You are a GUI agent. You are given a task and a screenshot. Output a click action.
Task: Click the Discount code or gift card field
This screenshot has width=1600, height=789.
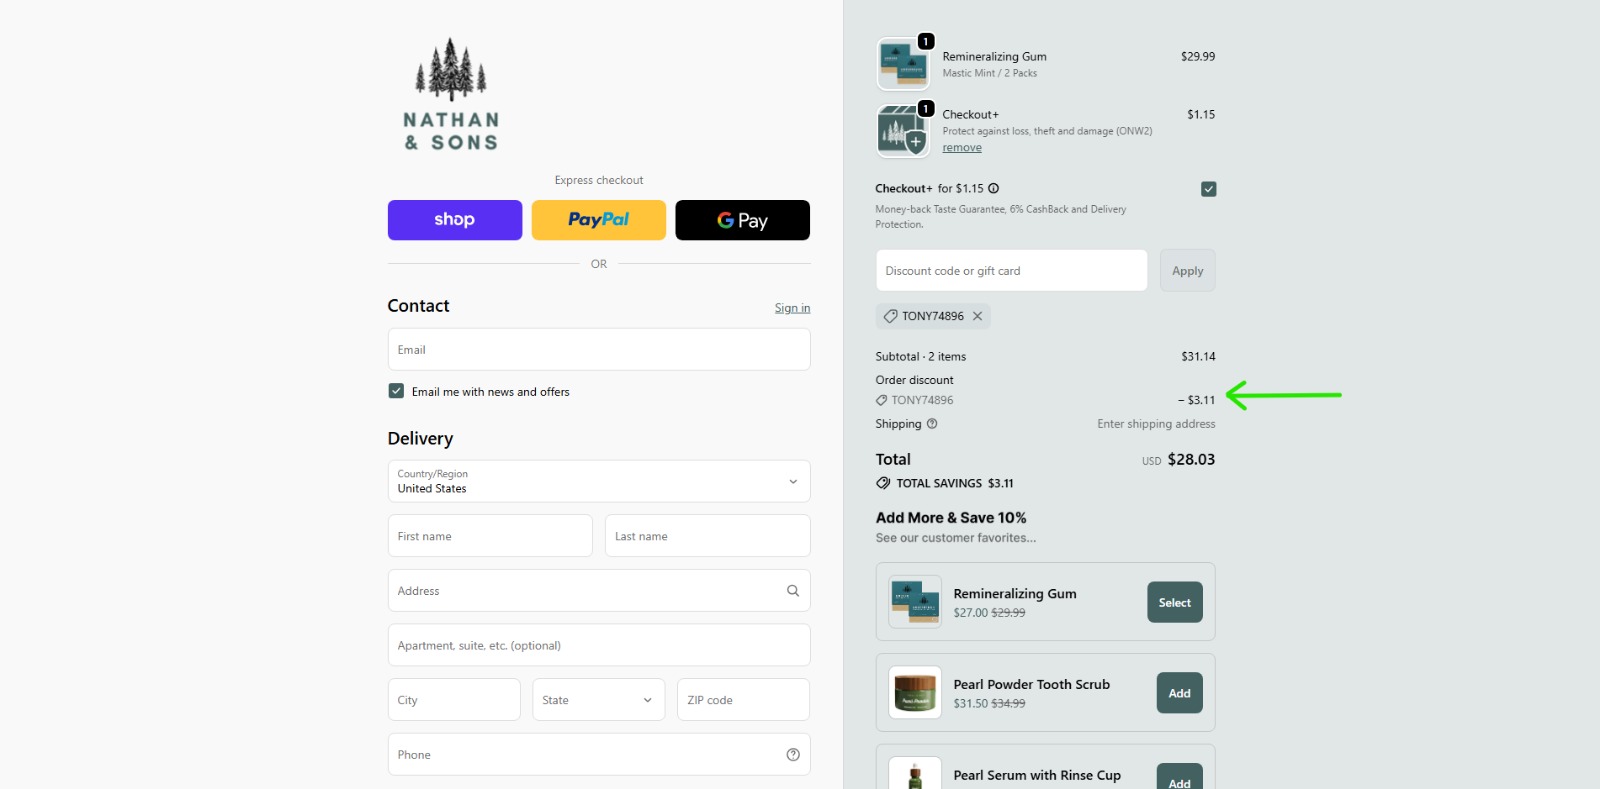(x=1011, y=271)
